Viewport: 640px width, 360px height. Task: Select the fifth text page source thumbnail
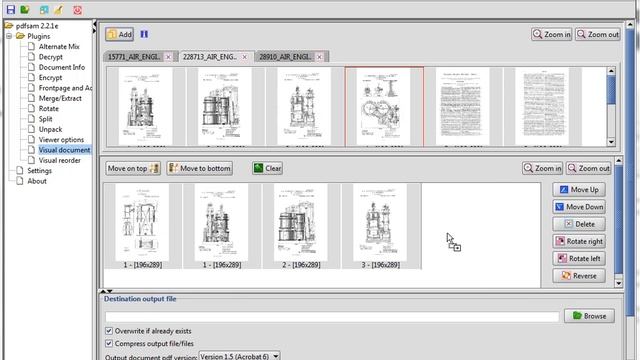tap(462, 107)
